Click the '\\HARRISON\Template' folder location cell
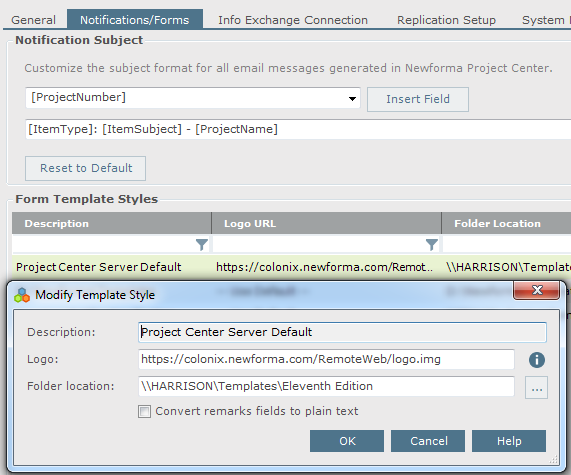 click(507, 267)
